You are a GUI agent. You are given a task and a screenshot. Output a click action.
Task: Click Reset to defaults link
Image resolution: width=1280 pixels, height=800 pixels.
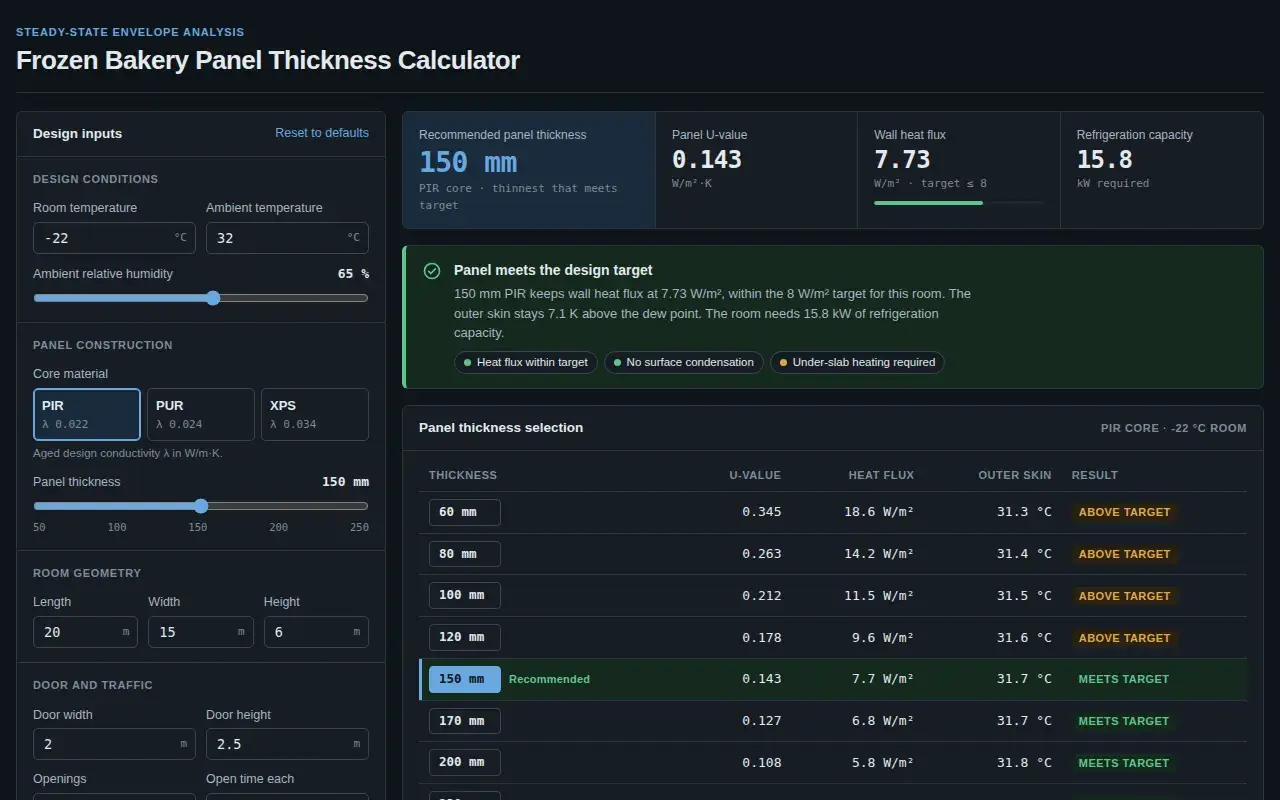(322, 133)
